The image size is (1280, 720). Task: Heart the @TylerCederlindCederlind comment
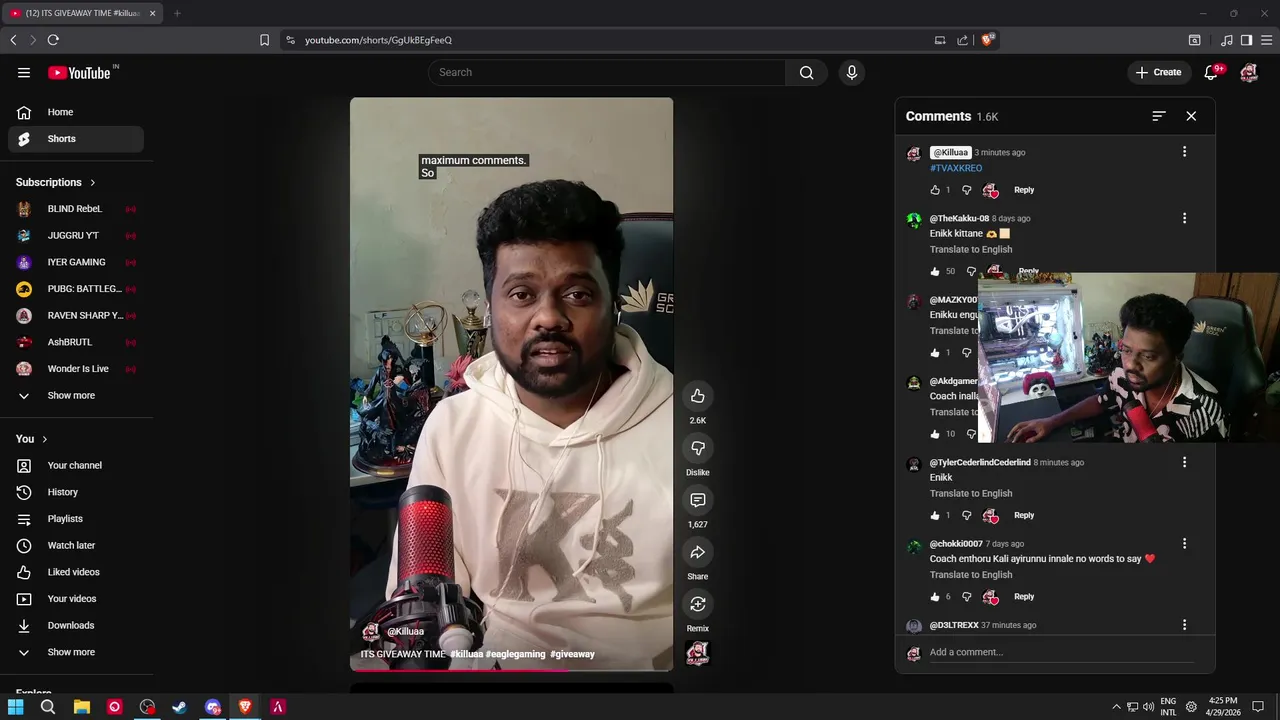[x=991, y=516]
